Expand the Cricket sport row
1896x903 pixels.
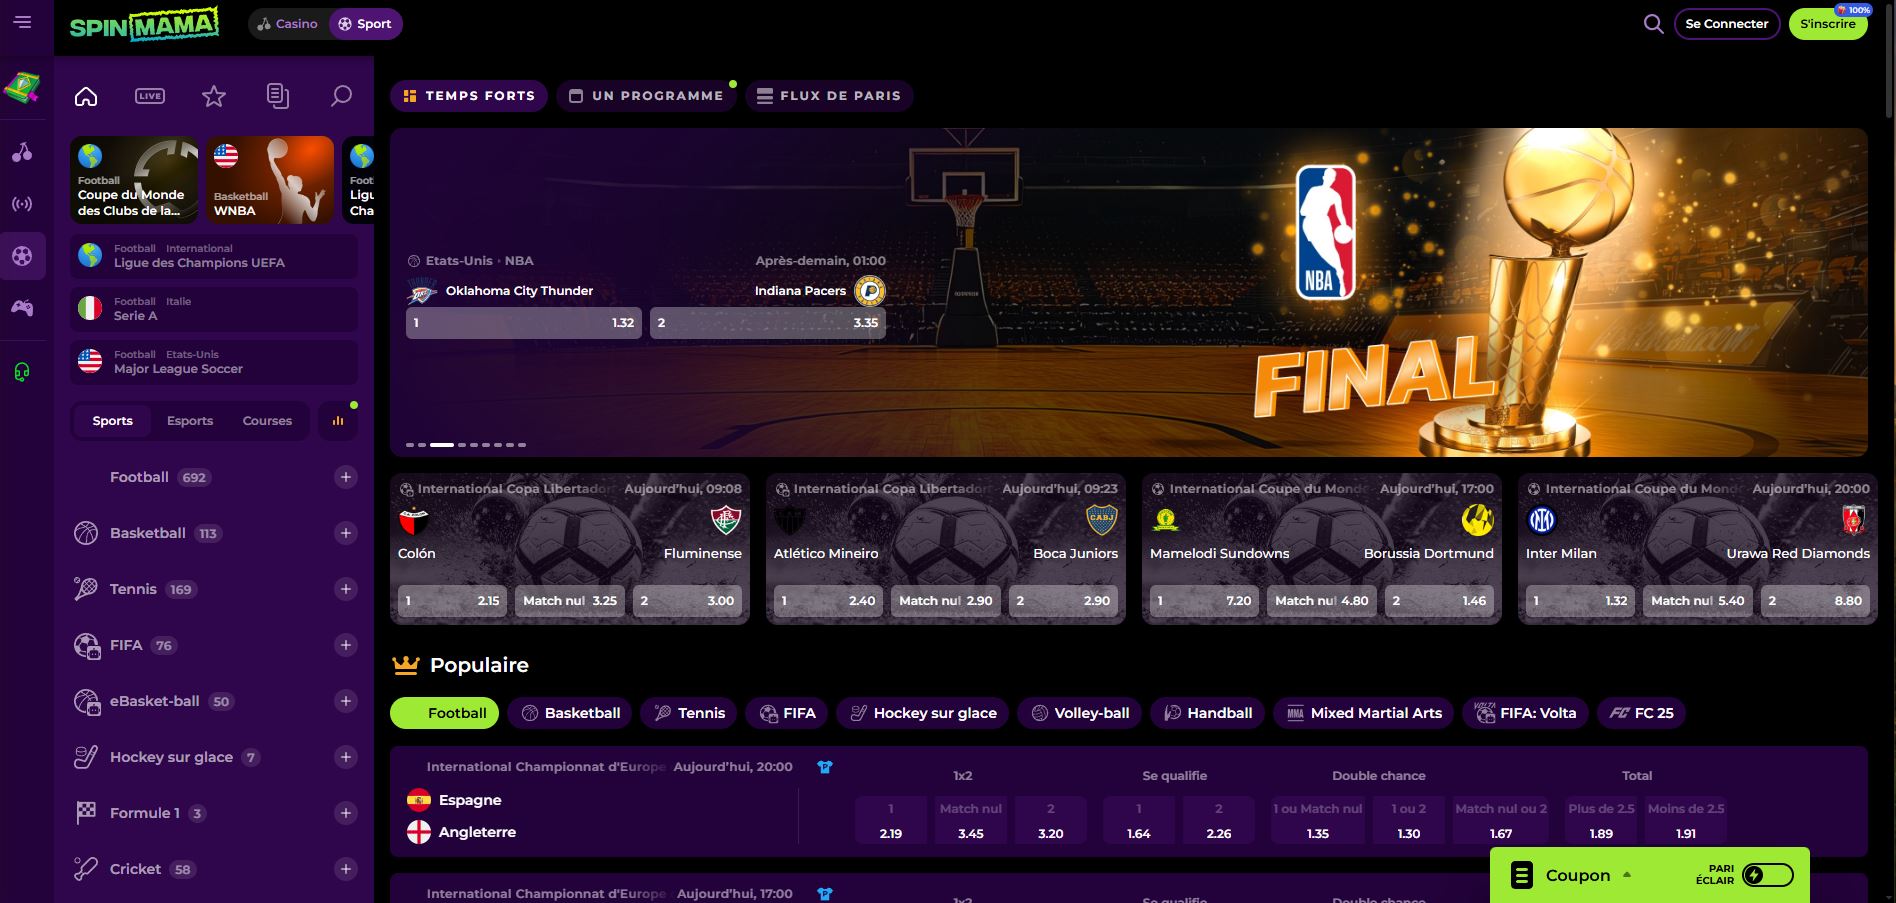(345, 869)
